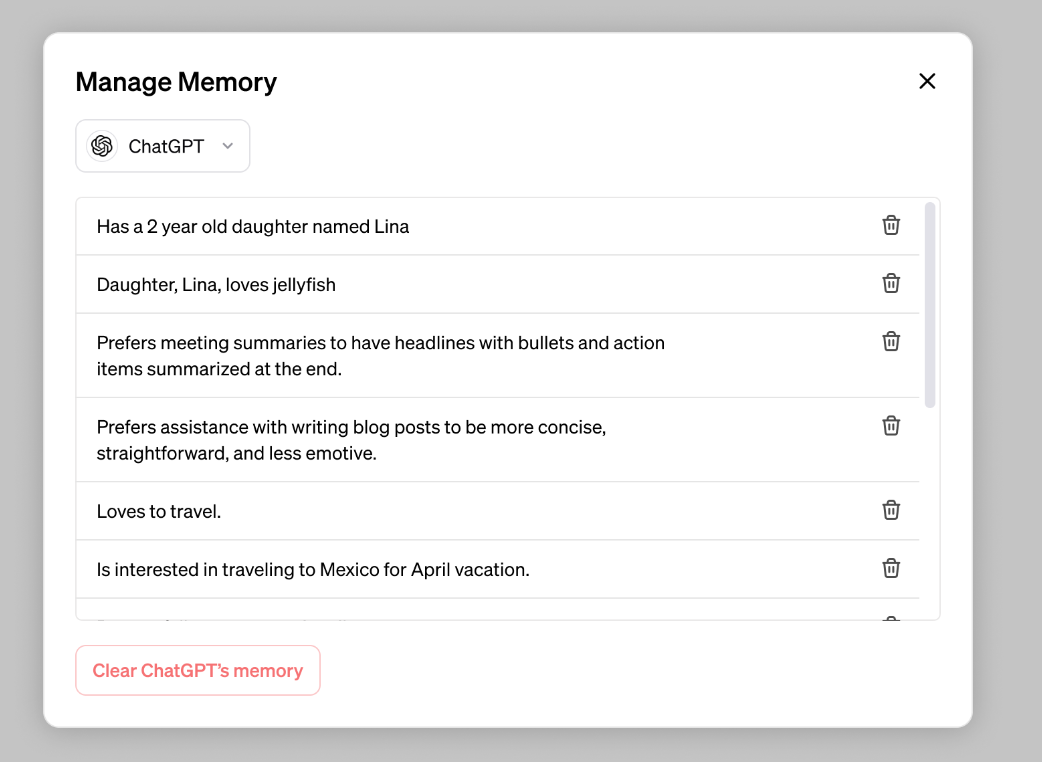1042x762 pixels.
Task: Close the Manage Memory dialog
Action: point(927,81)
